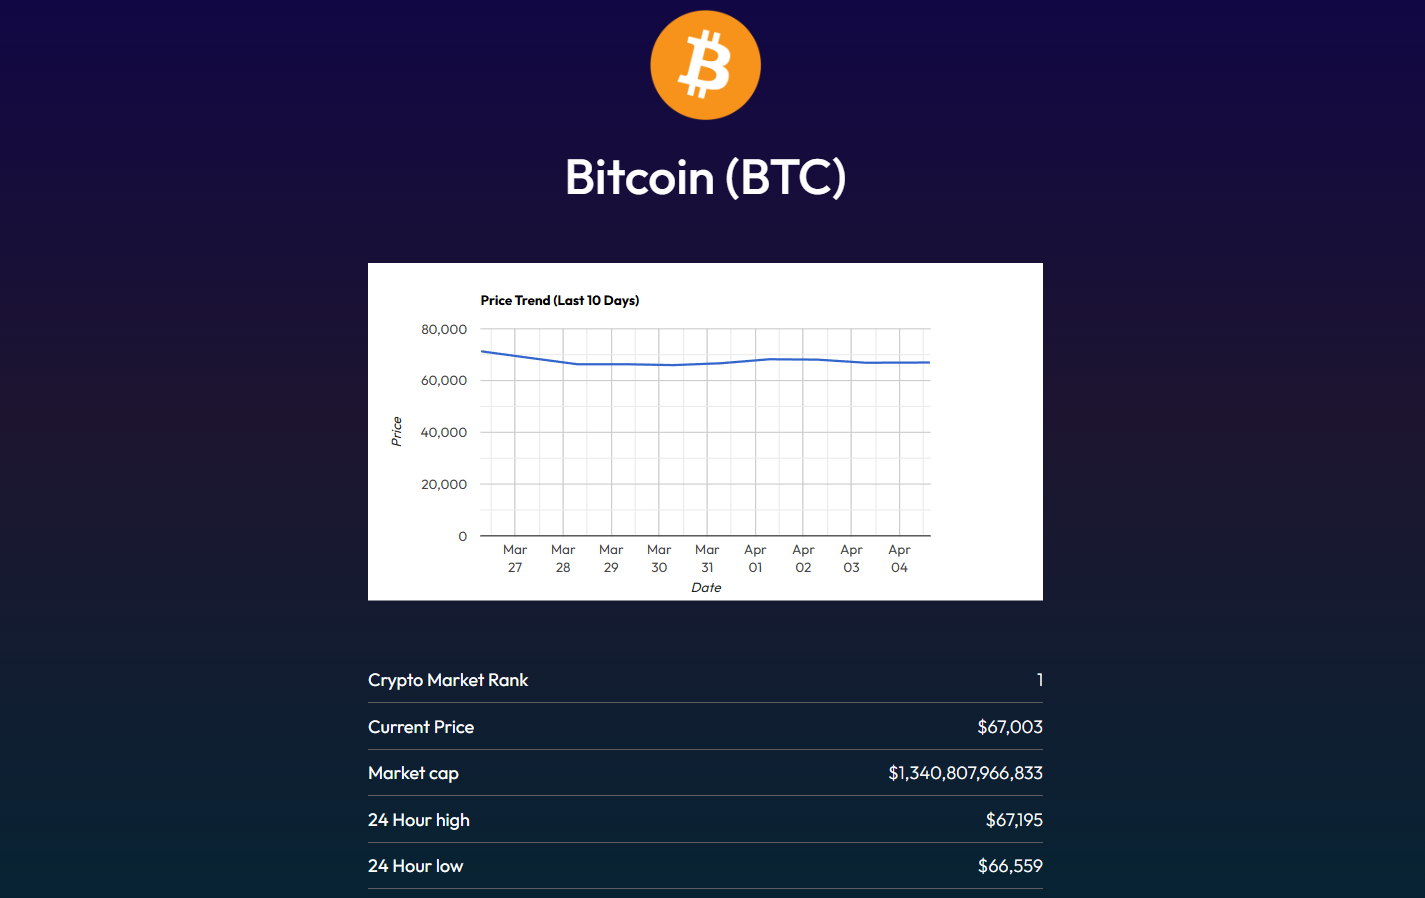
Task: Click the vertical Price axis title
Action: coord(397,431)
